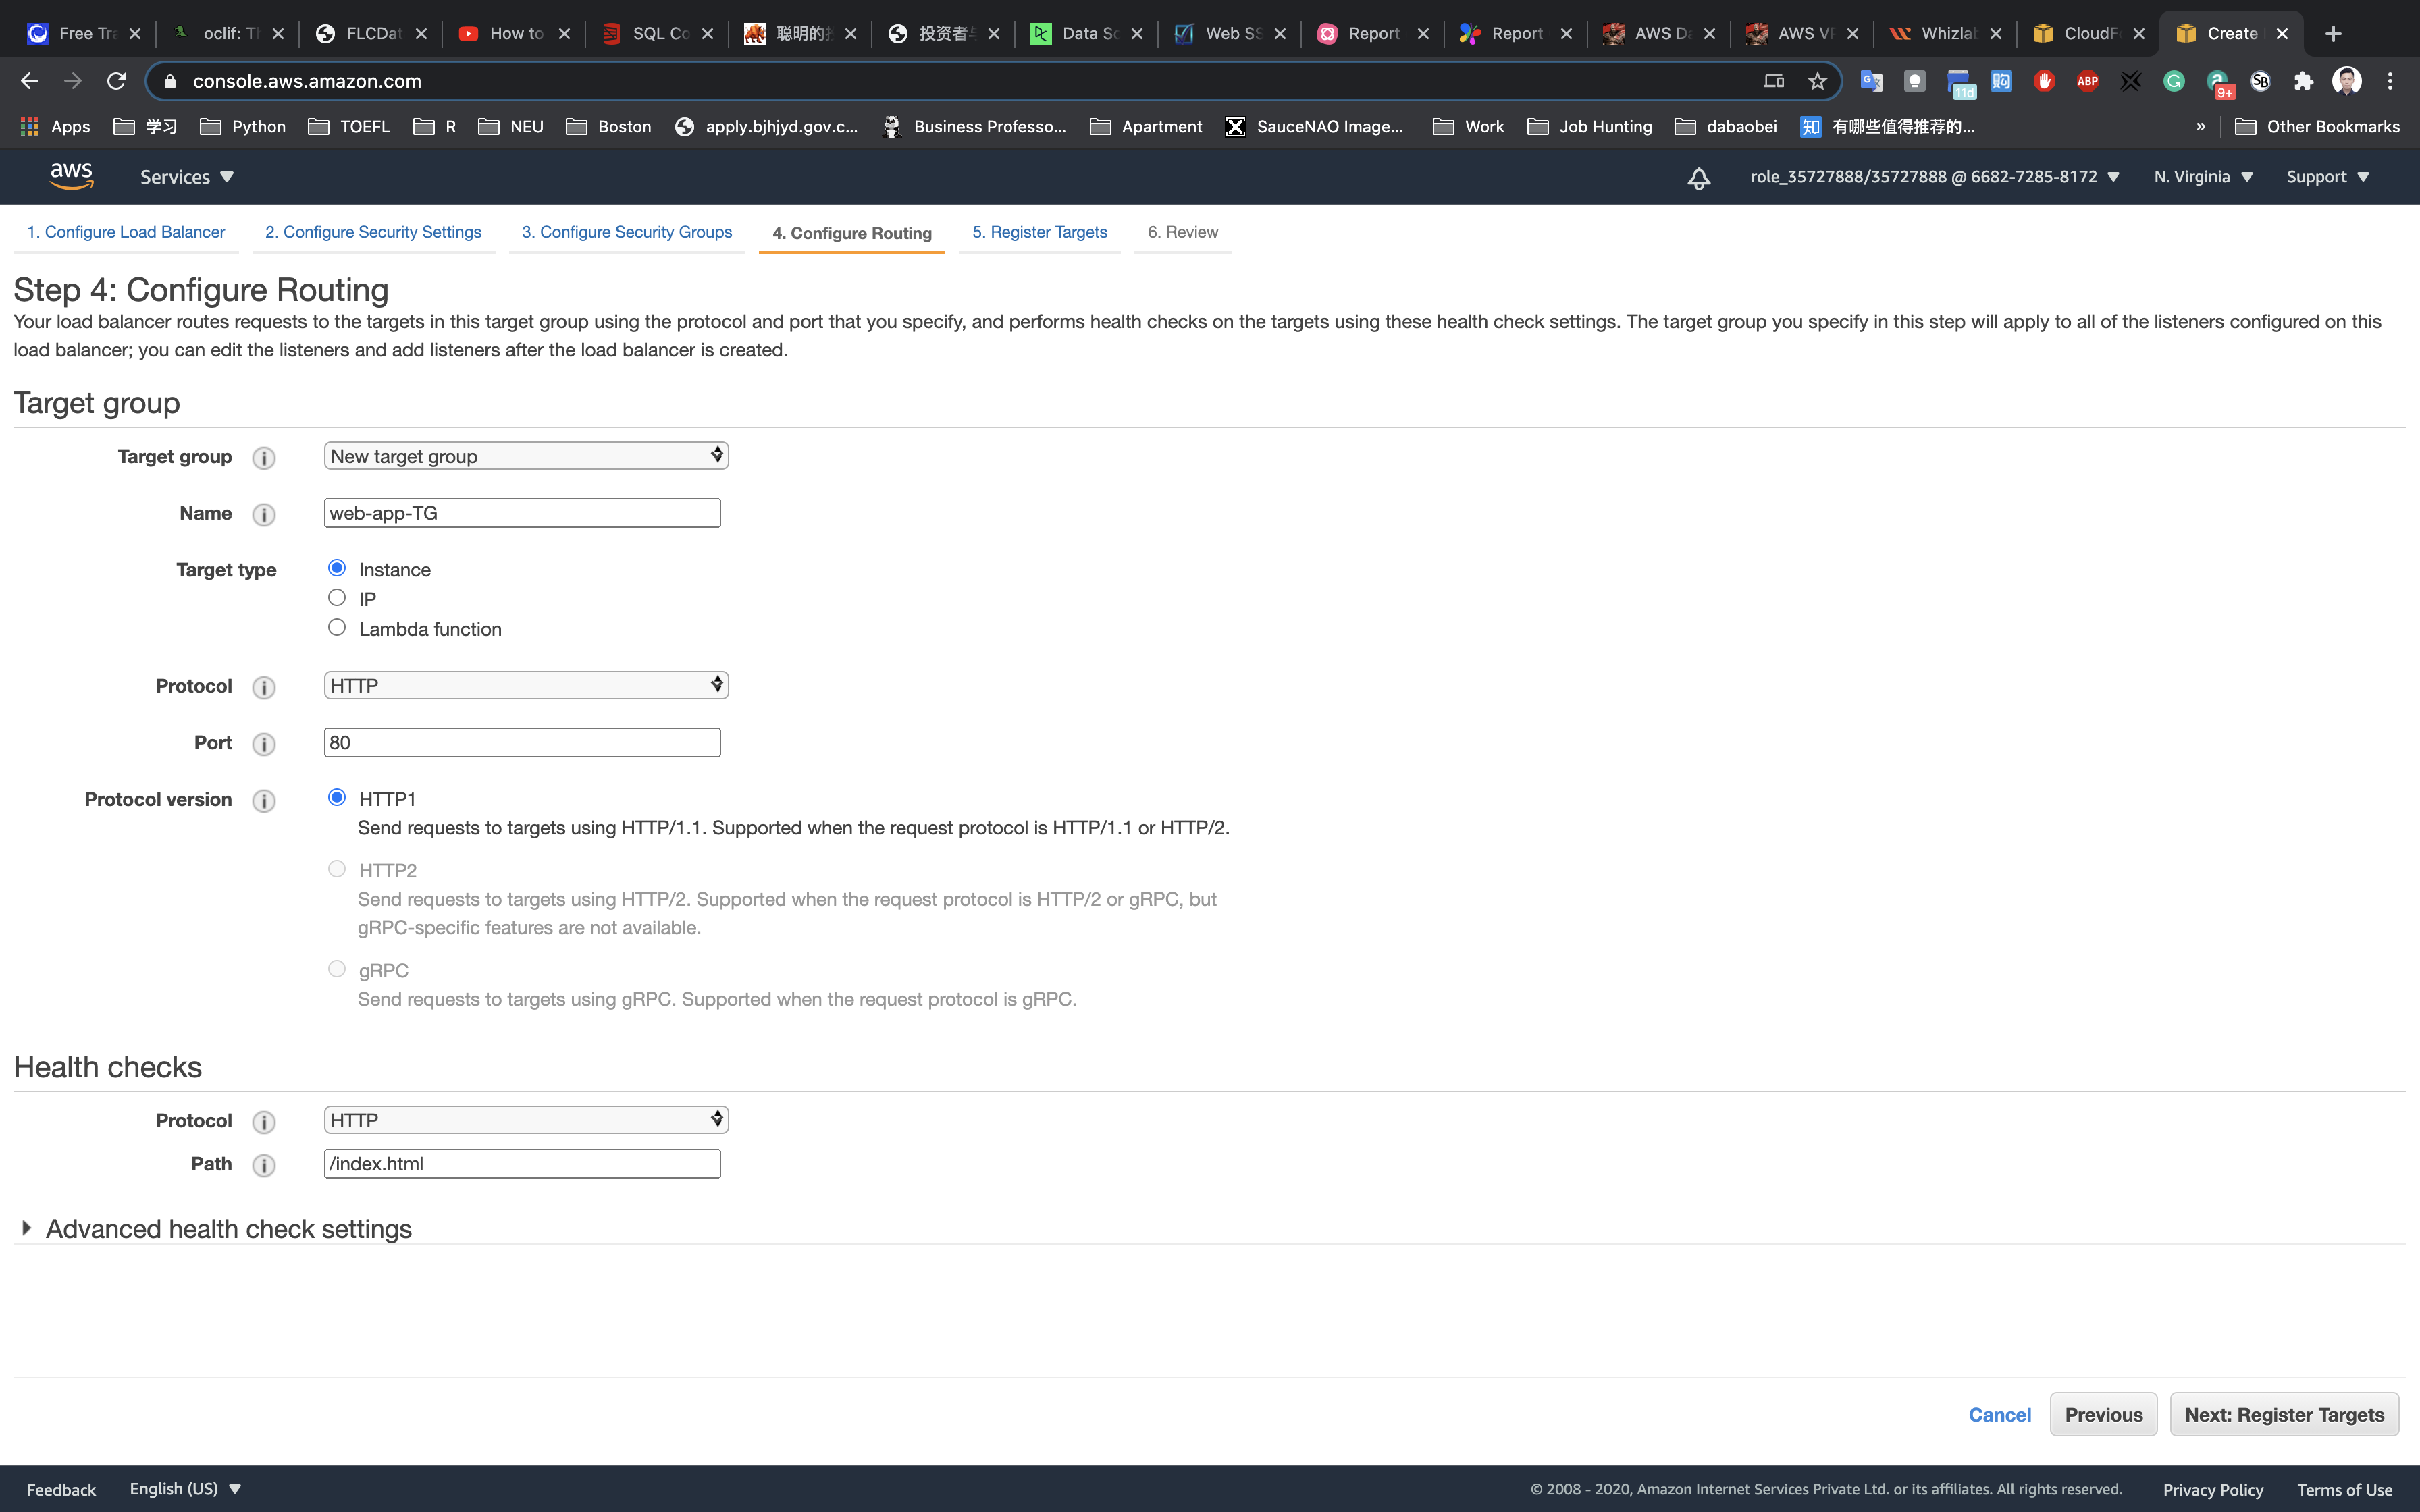Open the AWS notifications bell
This screenshot has height=1512, width=2420.
coord(1698,178)
